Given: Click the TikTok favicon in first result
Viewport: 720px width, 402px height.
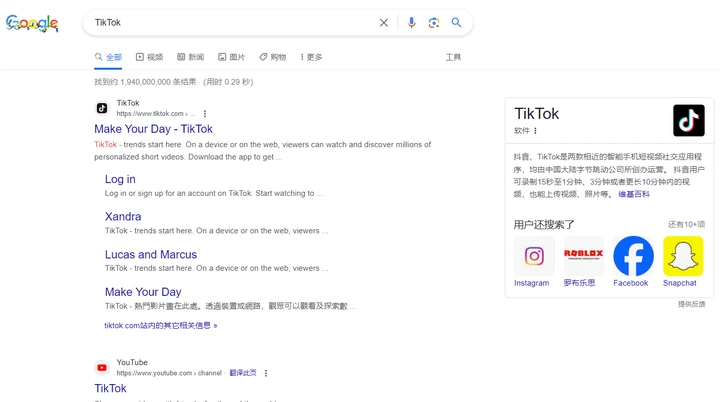Looking at the screenshot, I should (102, 108).
